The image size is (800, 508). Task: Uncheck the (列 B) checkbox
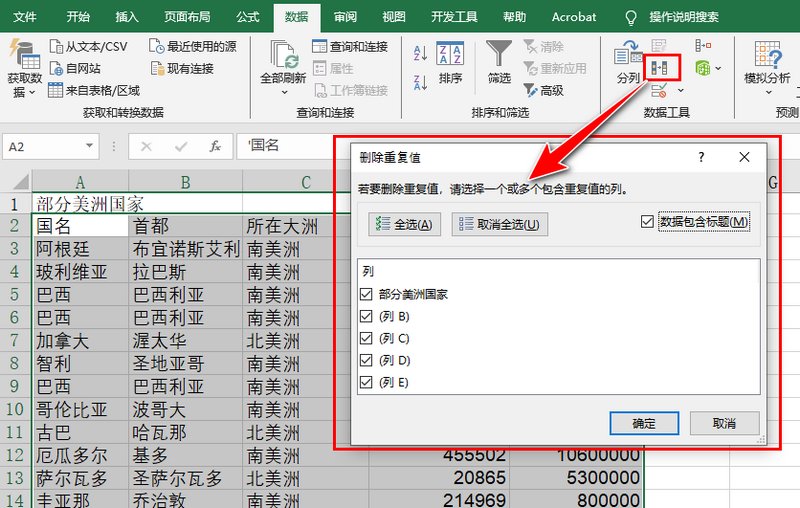[x=366, y=316]
